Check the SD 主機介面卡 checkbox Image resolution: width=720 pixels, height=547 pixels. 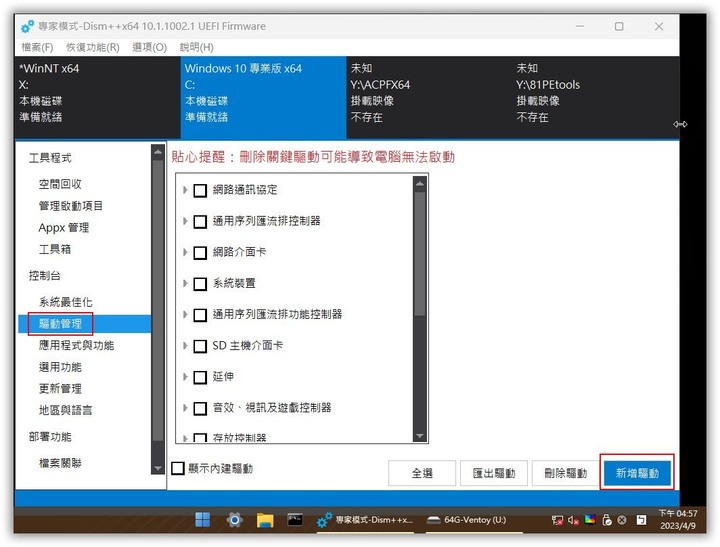tap(200, 346)
